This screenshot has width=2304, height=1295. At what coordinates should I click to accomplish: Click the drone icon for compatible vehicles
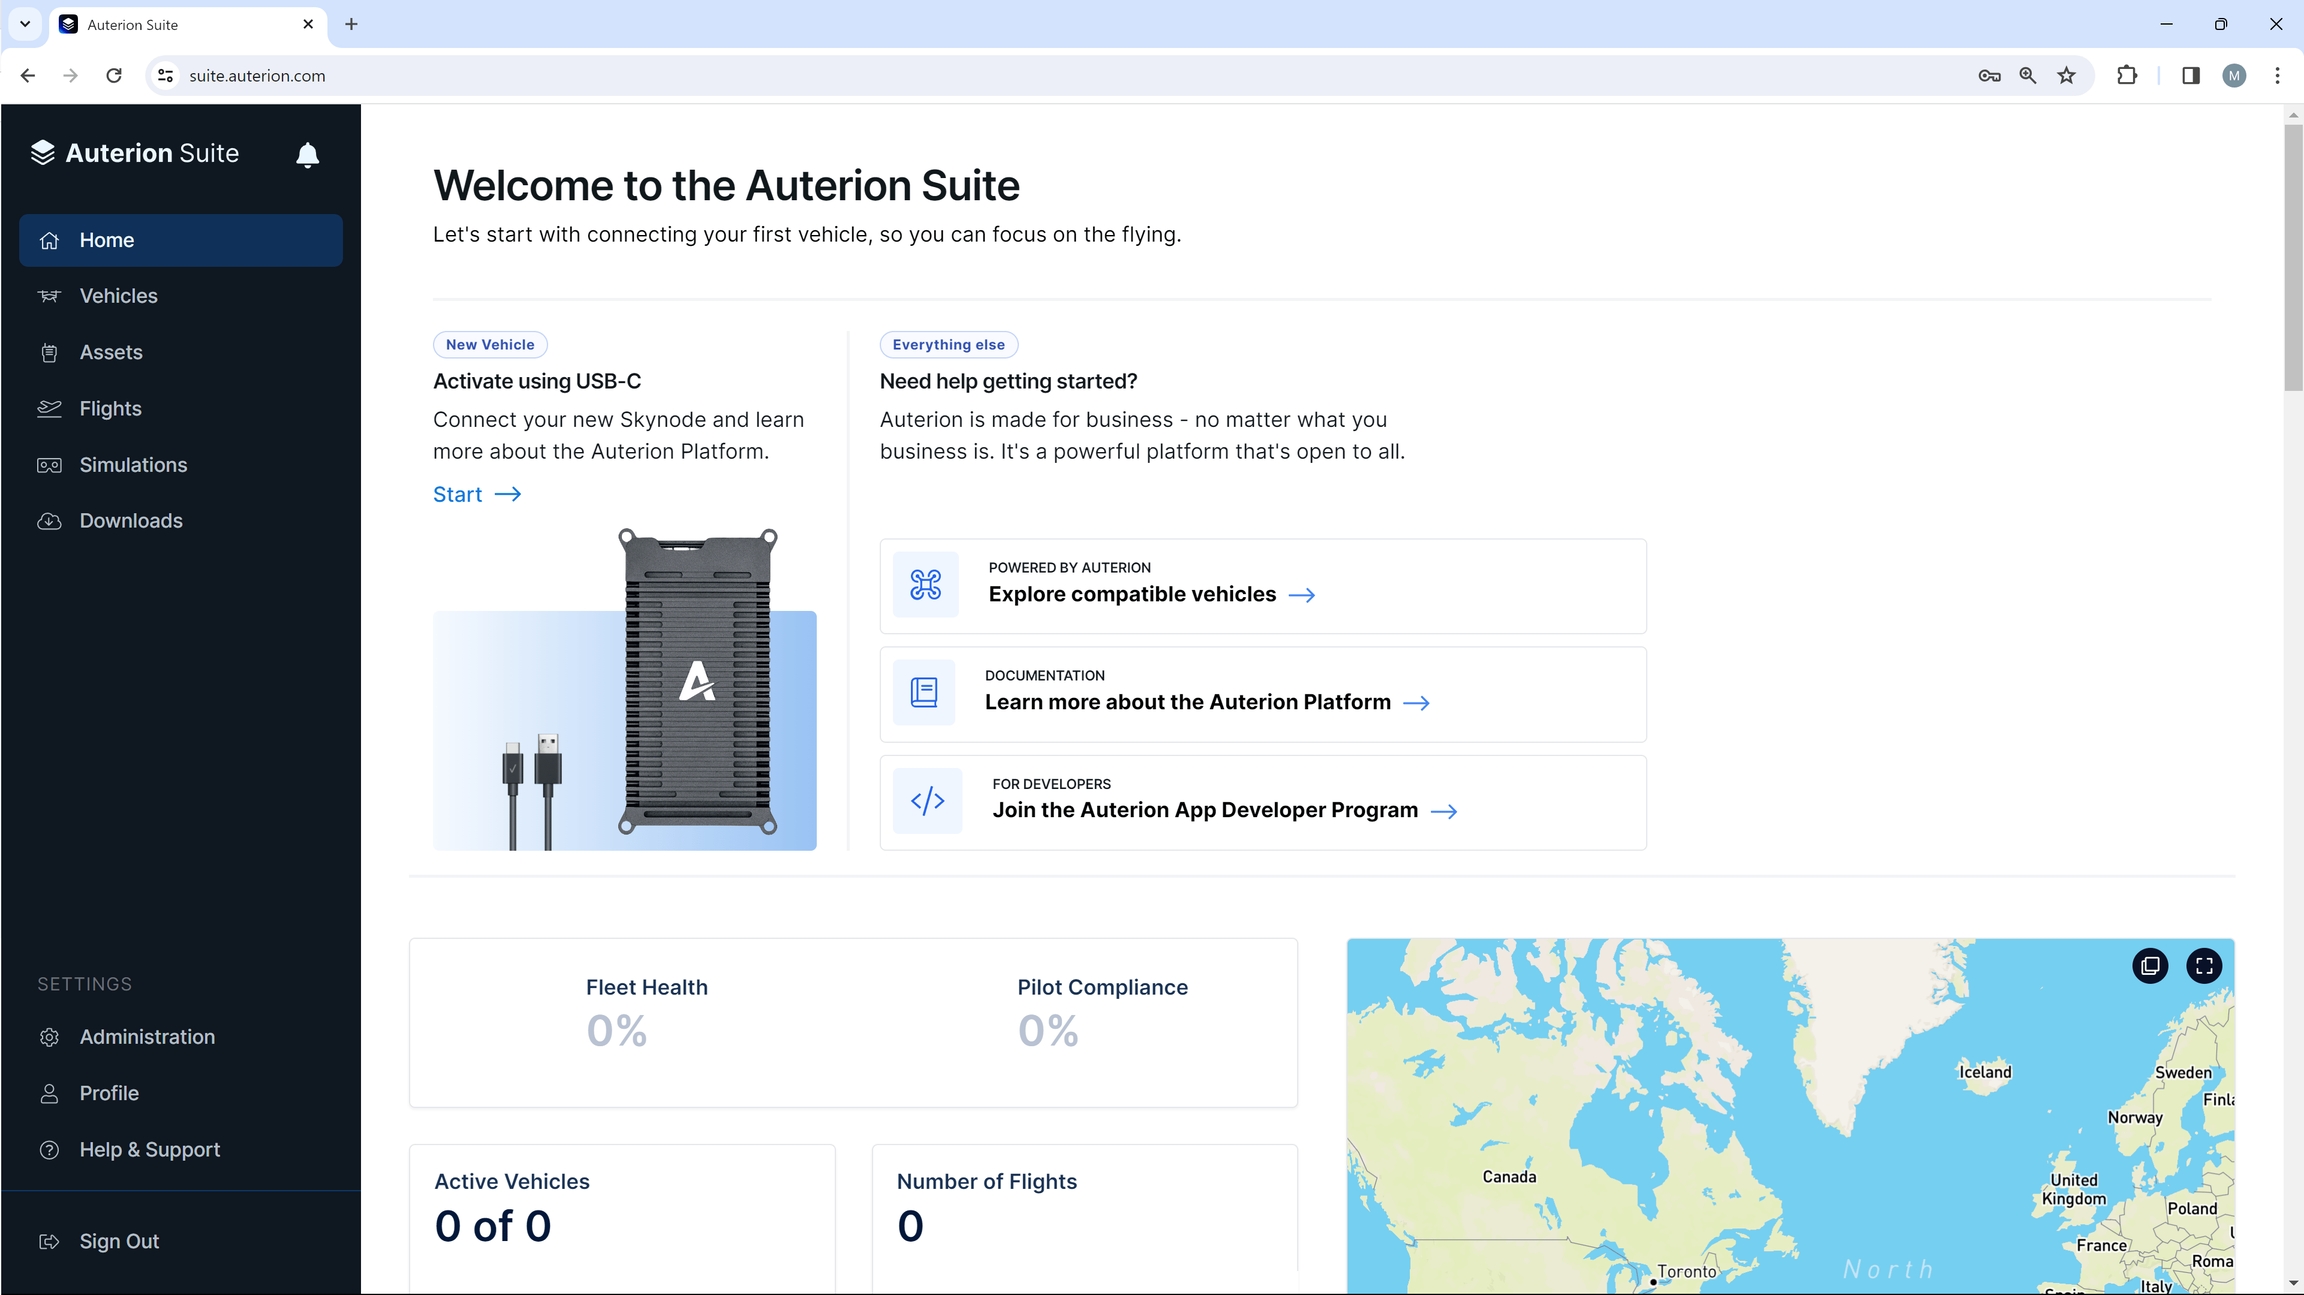pos(925,584)
